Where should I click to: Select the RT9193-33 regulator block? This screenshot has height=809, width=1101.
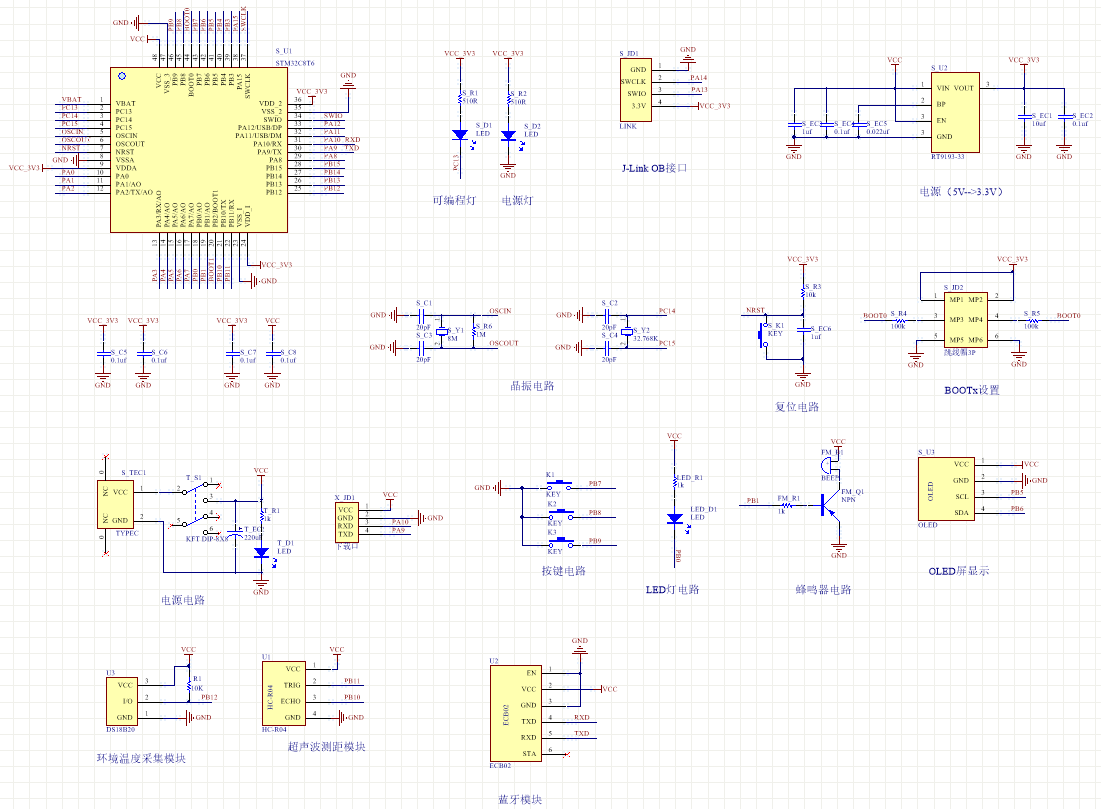(953, 111)
